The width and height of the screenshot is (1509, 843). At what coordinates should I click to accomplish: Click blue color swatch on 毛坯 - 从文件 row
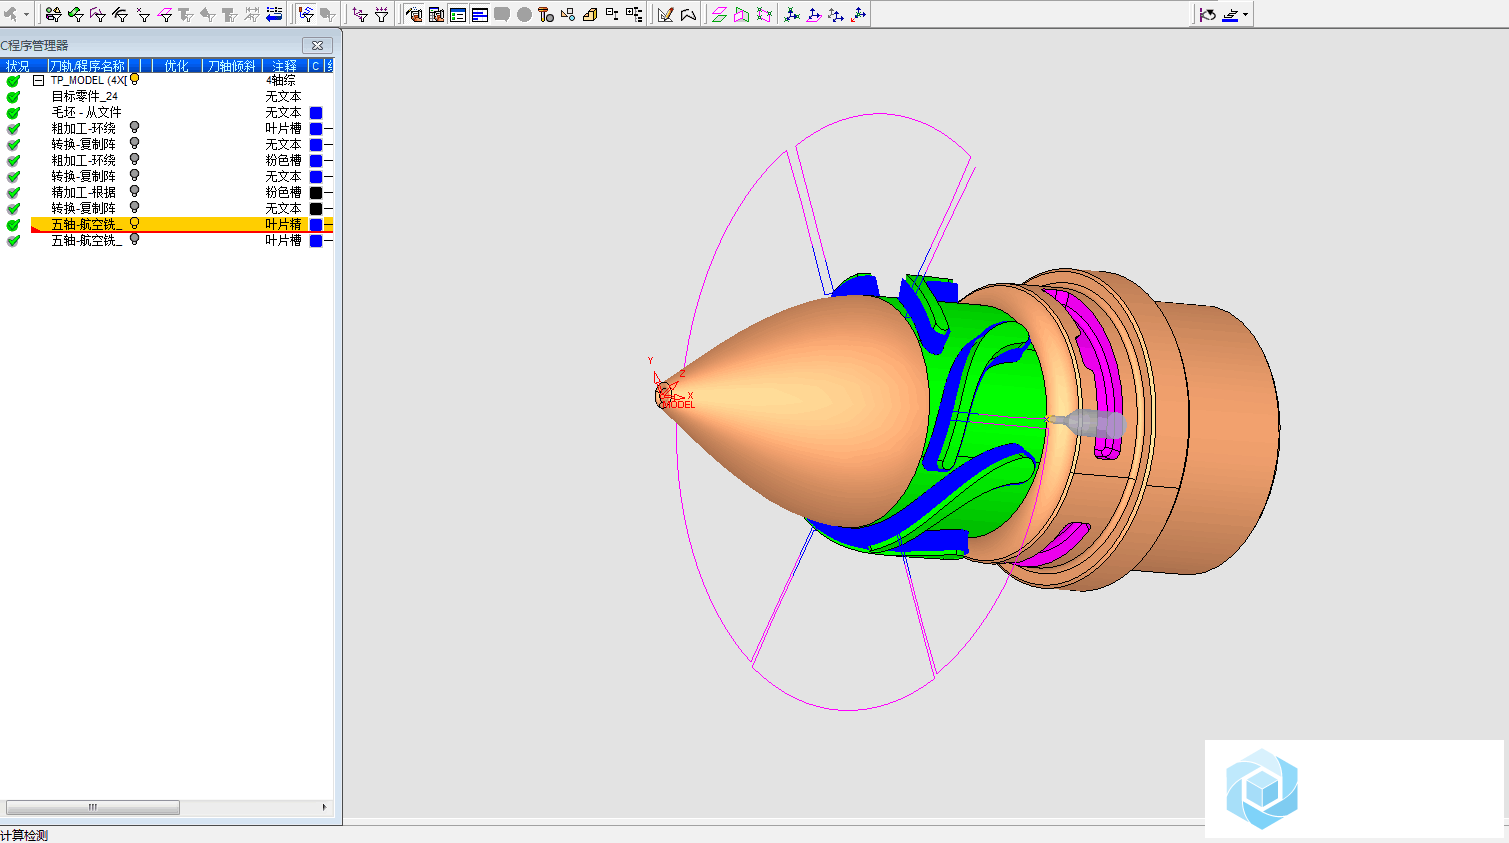coord(316,113)
